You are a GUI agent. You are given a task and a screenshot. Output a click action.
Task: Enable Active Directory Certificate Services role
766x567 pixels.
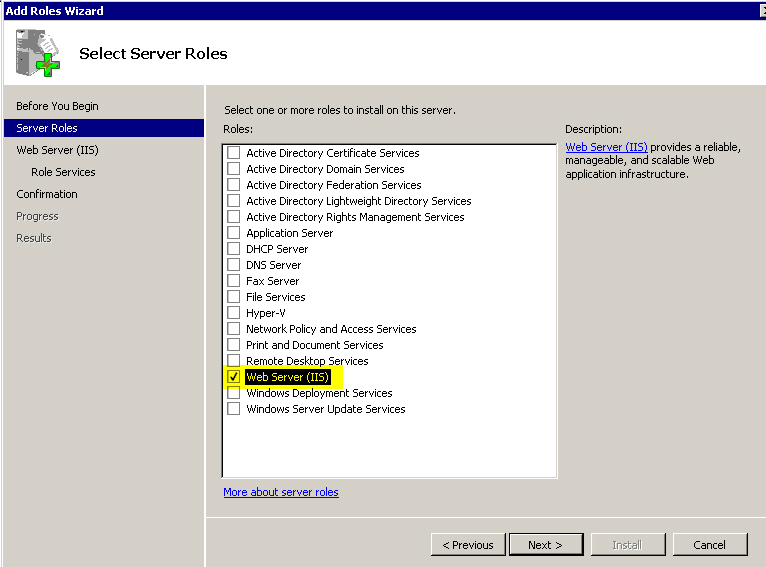pyautogui.click(x=234, y=153)
